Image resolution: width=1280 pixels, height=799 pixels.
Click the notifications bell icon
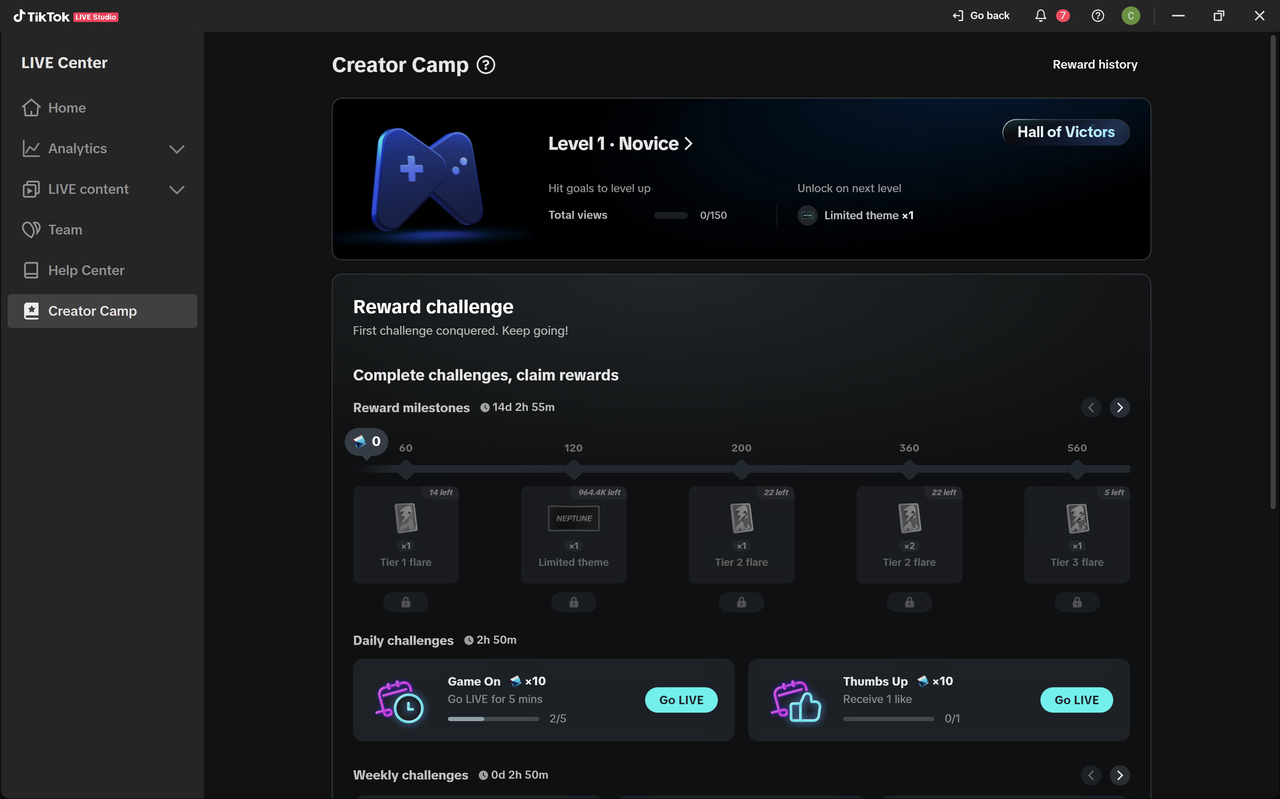(x=1041, y=16)
